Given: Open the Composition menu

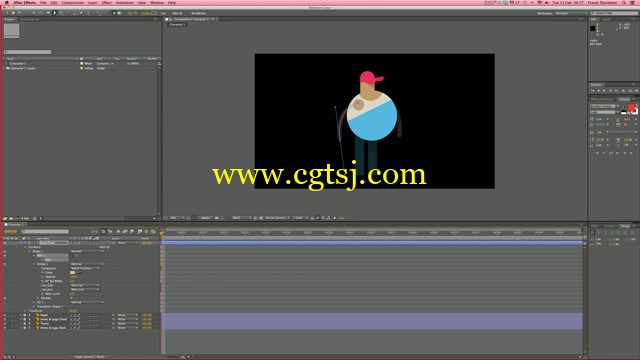Looking at the screenshot, I should pos(73,2).
